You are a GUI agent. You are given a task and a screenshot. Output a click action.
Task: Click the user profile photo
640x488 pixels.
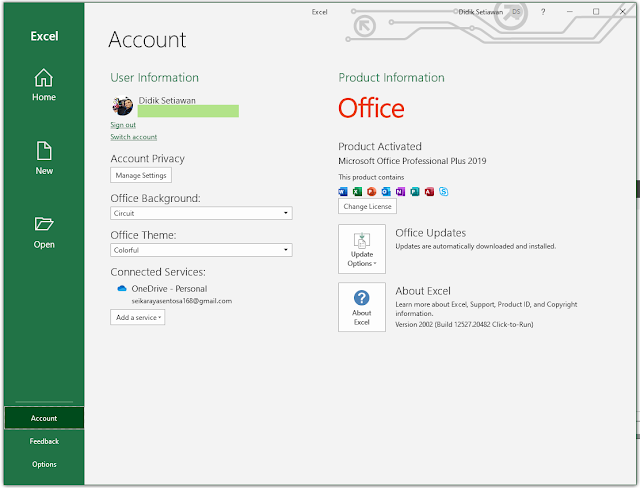pos(122,106)
